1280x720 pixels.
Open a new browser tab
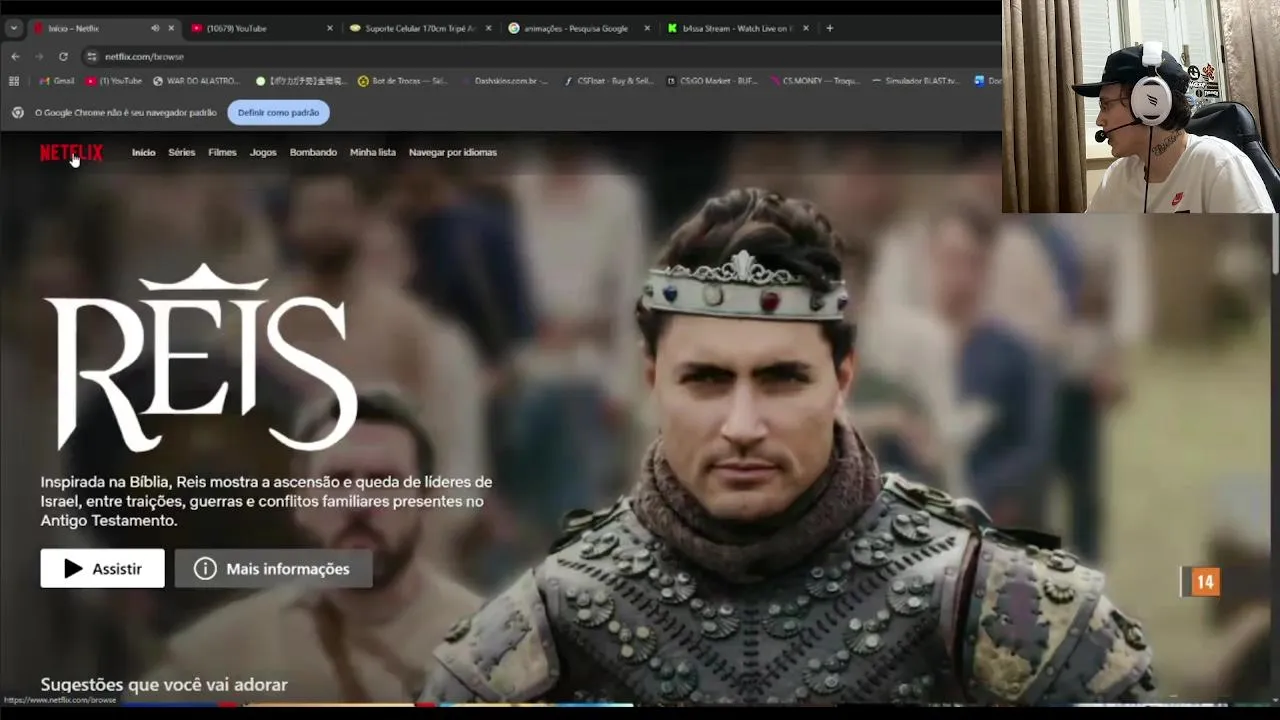[x=830, y=28]
